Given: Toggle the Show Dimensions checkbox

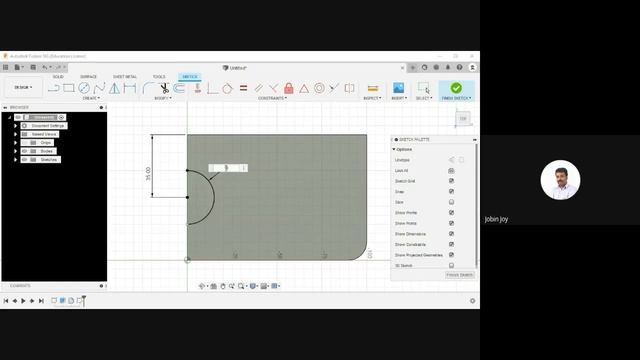Looking at the screenshot, I should (451, 234).
